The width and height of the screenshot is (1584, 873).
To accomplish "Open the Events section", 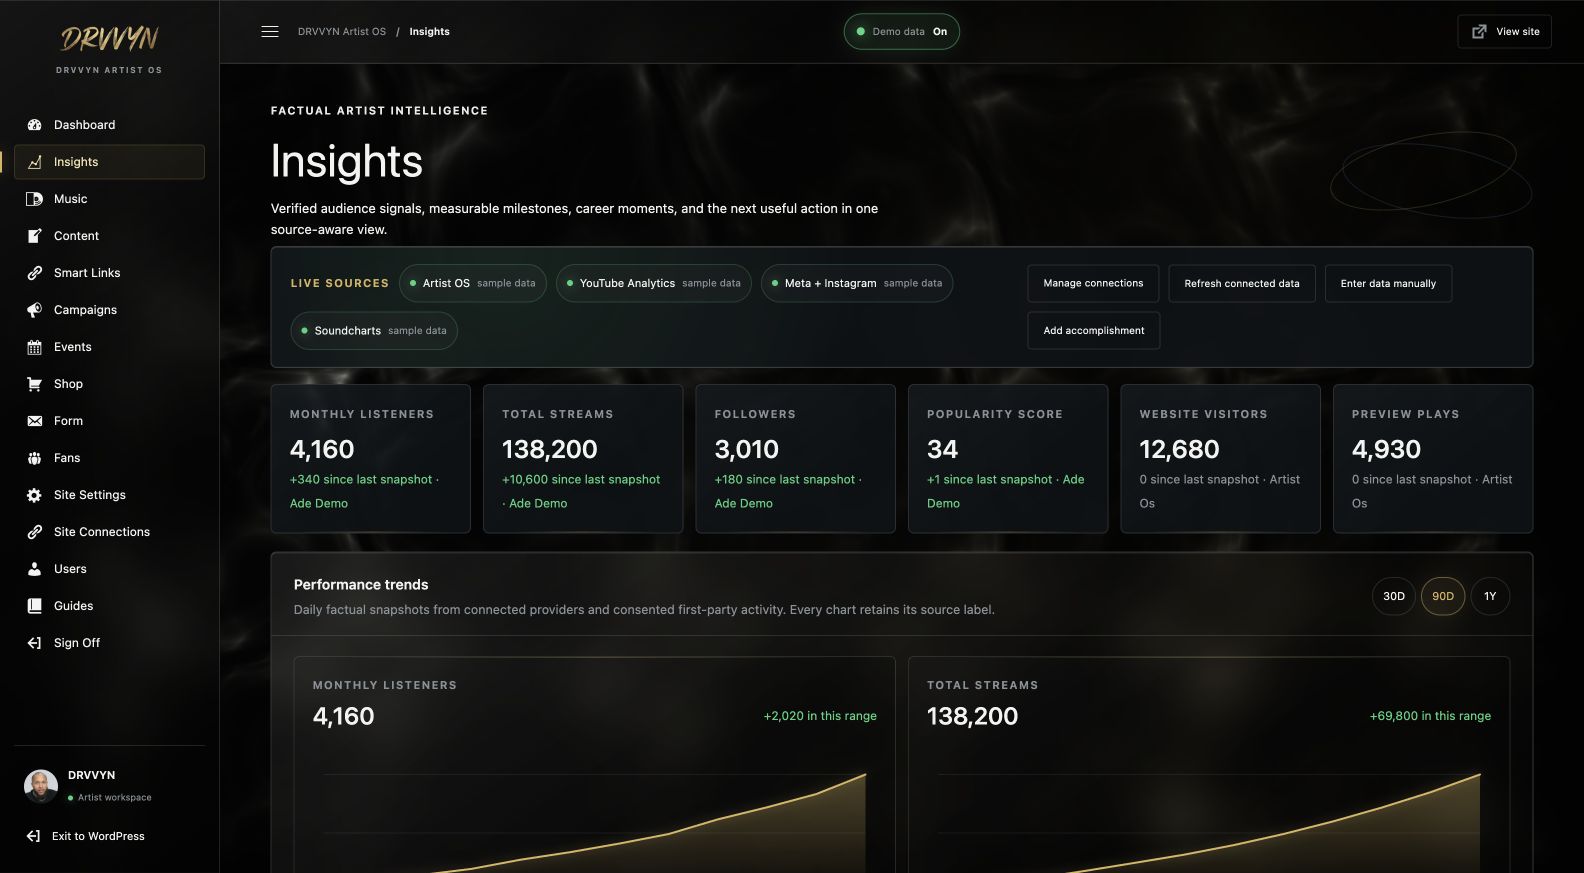I will 109,347.
